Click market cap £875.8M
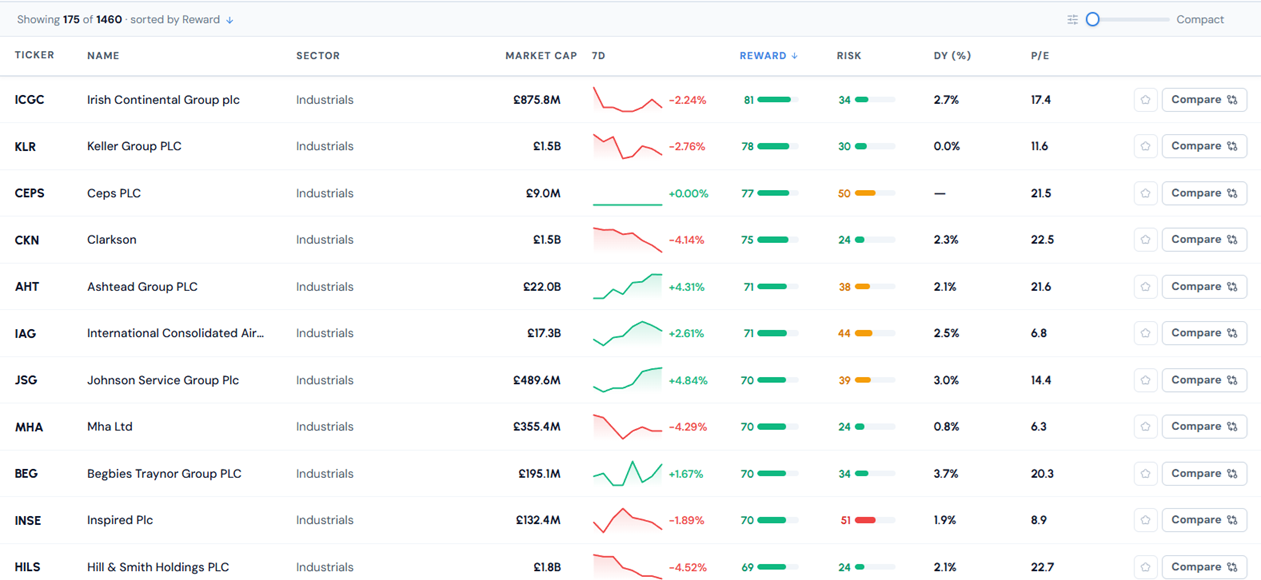This screenshot has width=1261, height=580. [537, 100]
